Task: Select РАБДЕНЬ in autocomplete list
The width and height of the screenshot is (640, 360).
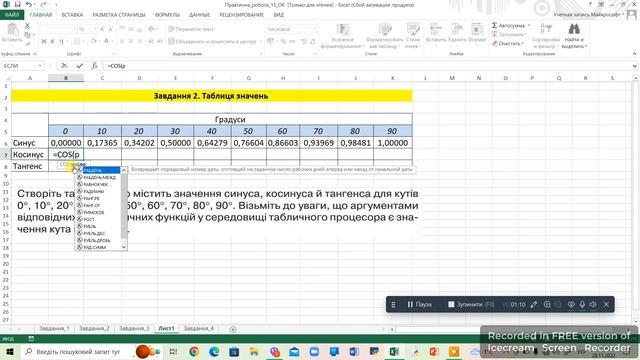Action: (98, 170)
